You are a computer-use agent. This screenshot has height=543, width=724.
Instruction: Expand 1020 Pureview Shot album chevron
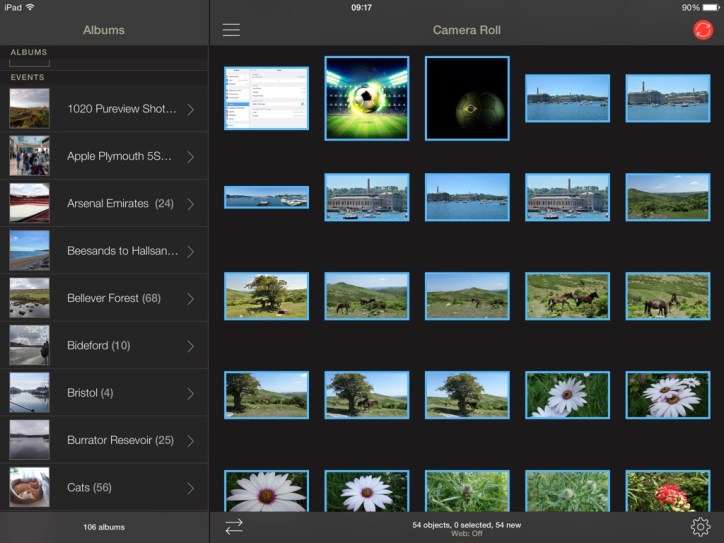click(190, 109)
